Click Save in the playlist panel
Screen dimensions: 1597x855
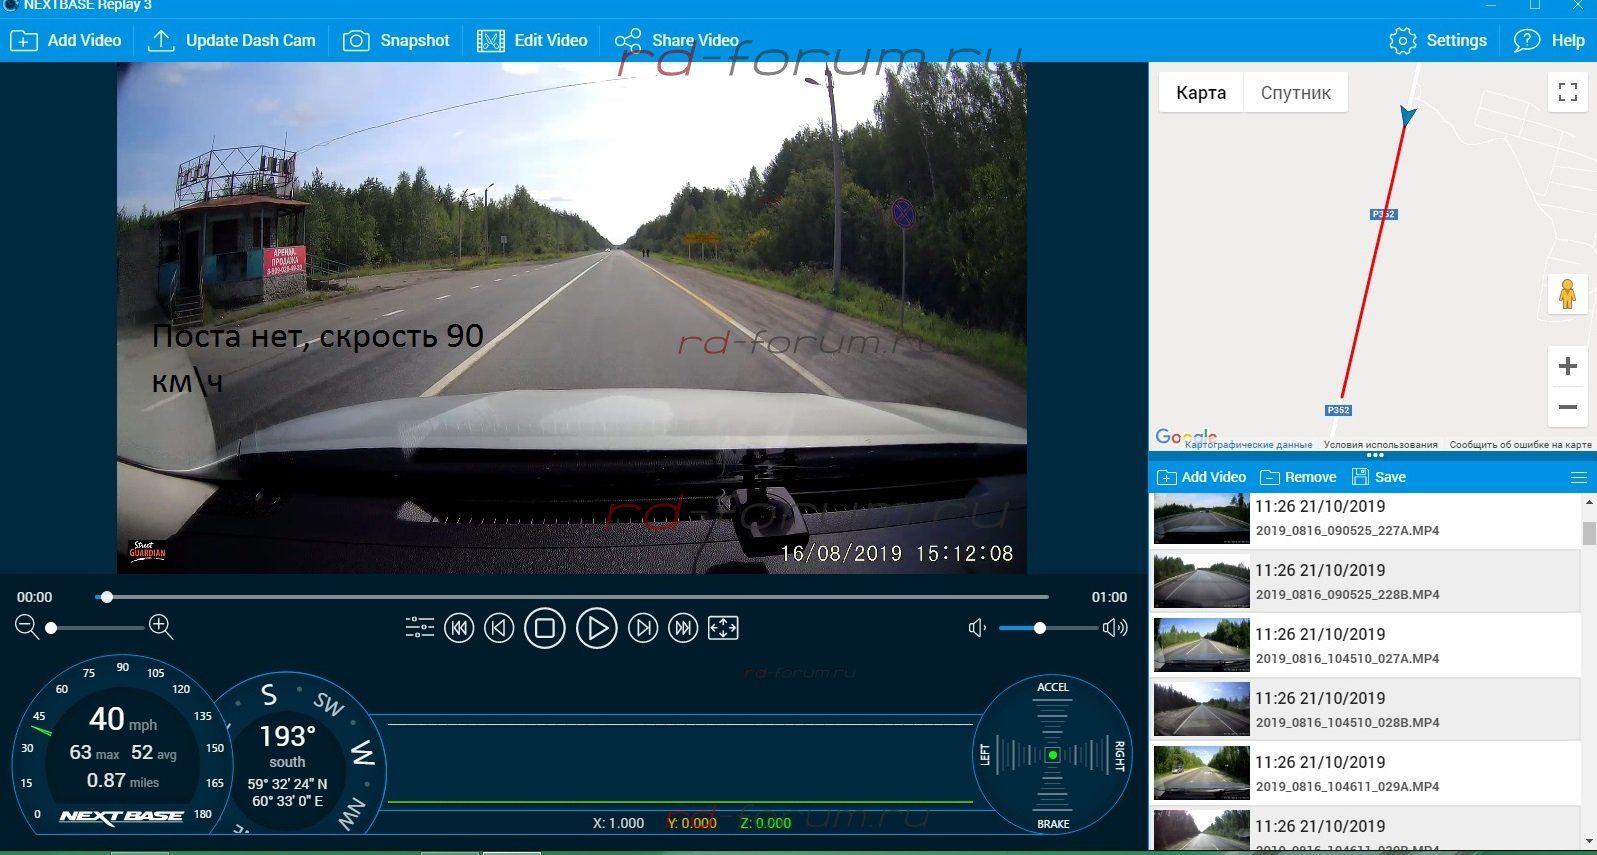pyautogui.click(x=1379, y=477)
